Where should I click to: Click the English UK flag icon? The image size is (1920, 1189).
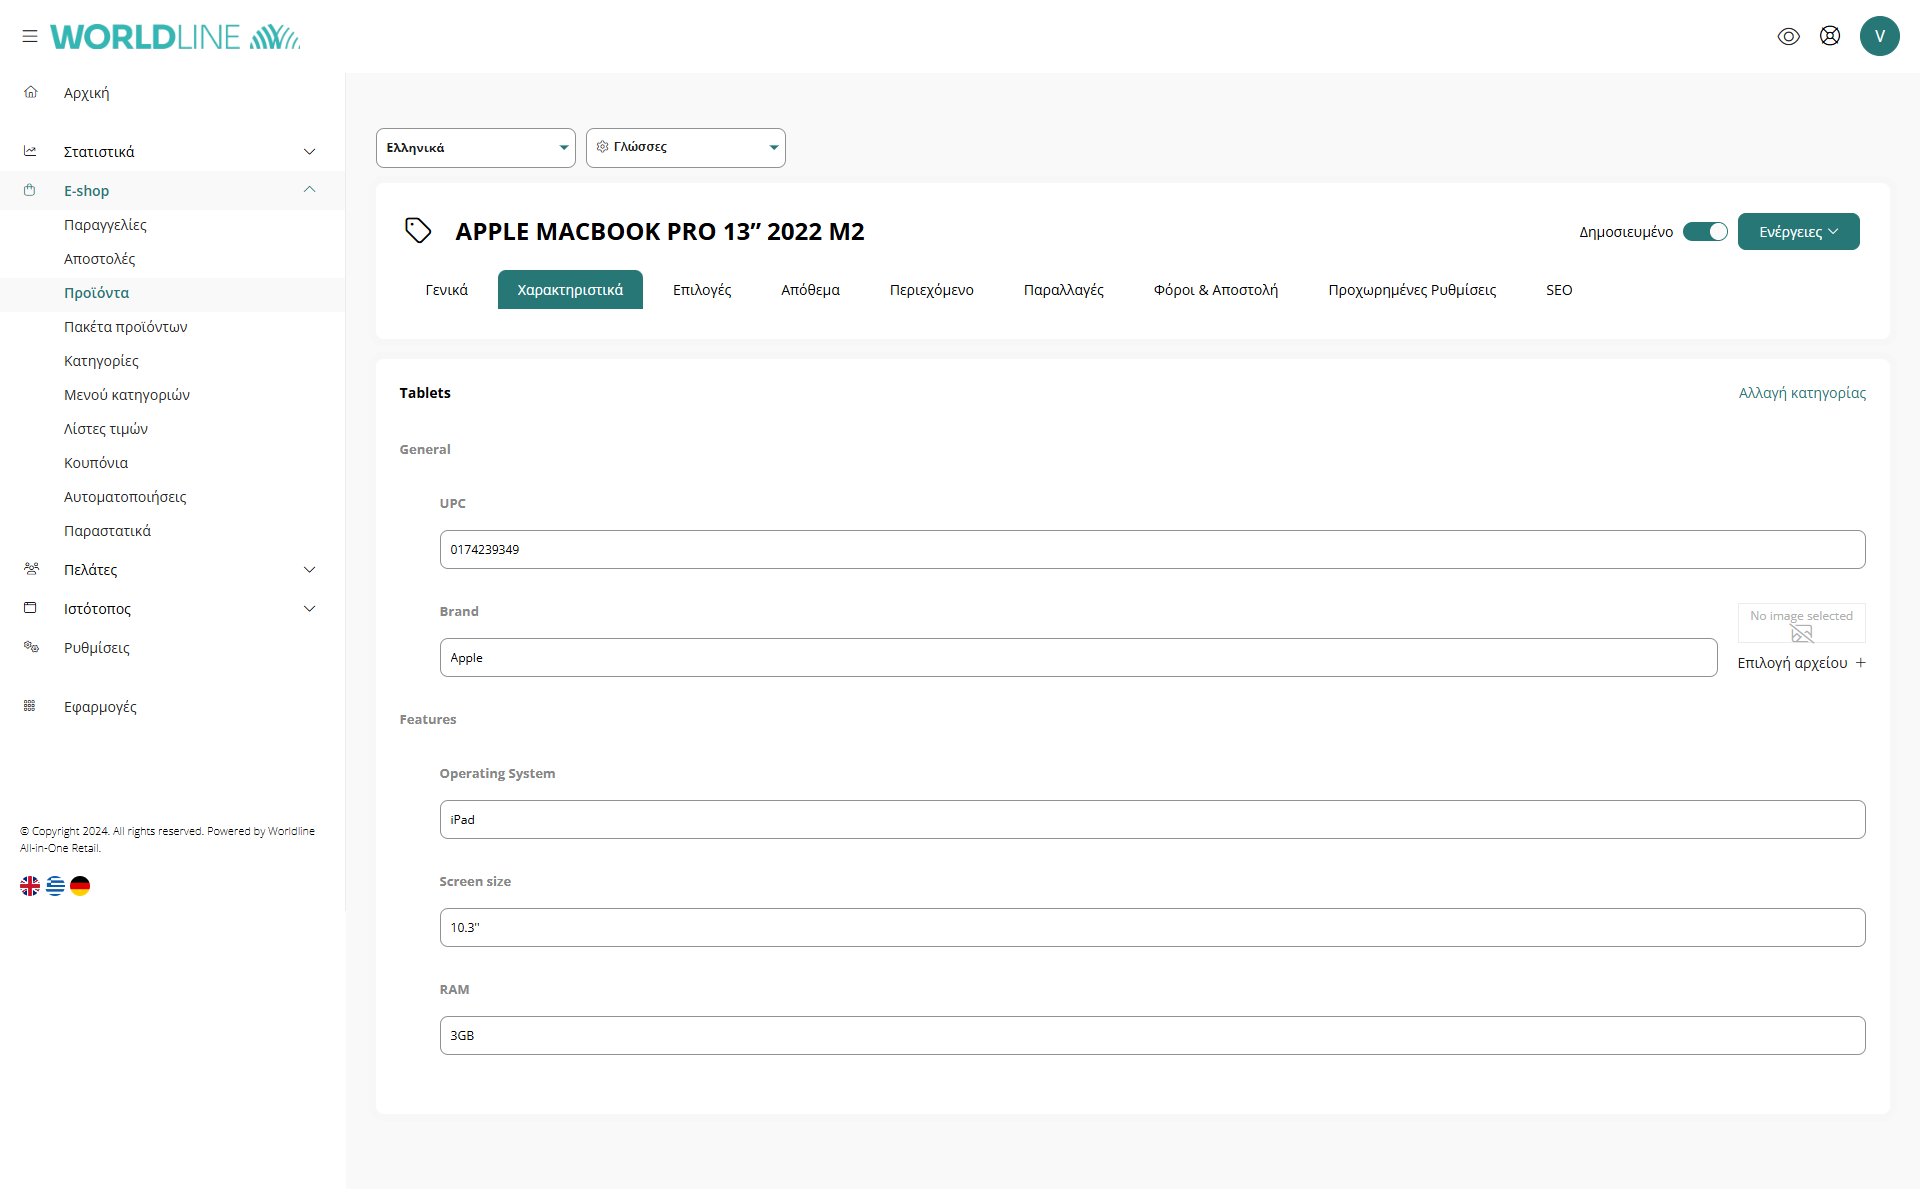click(30, 886)
